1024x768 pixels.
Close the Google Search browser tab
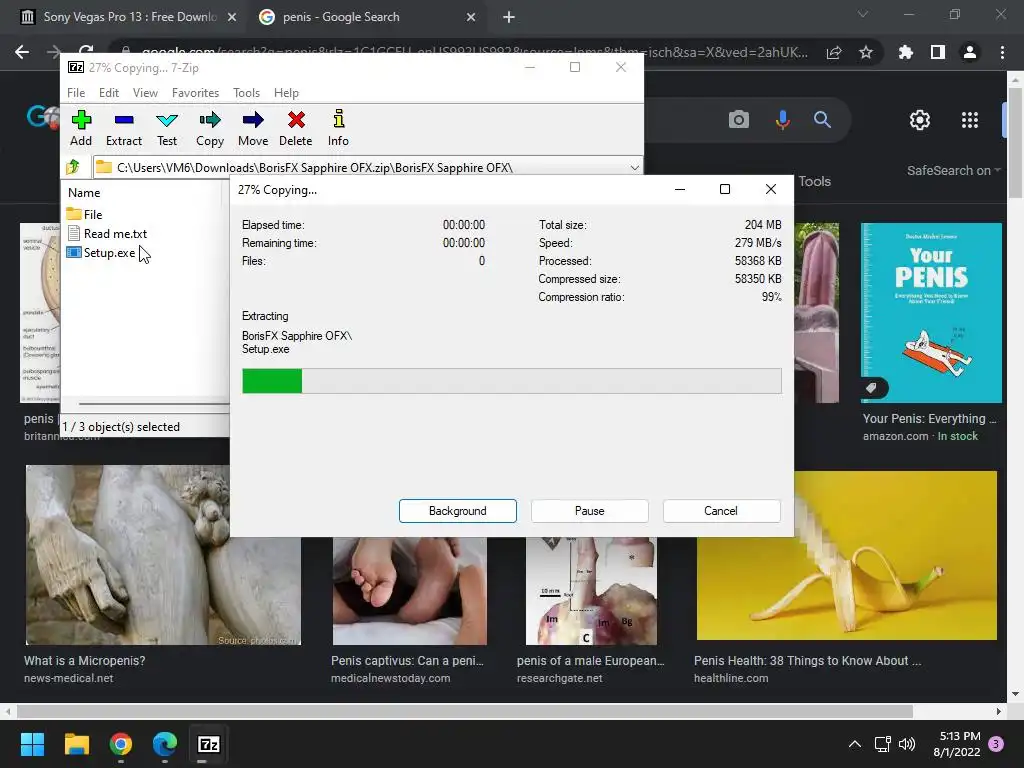[x=471, y=17]
